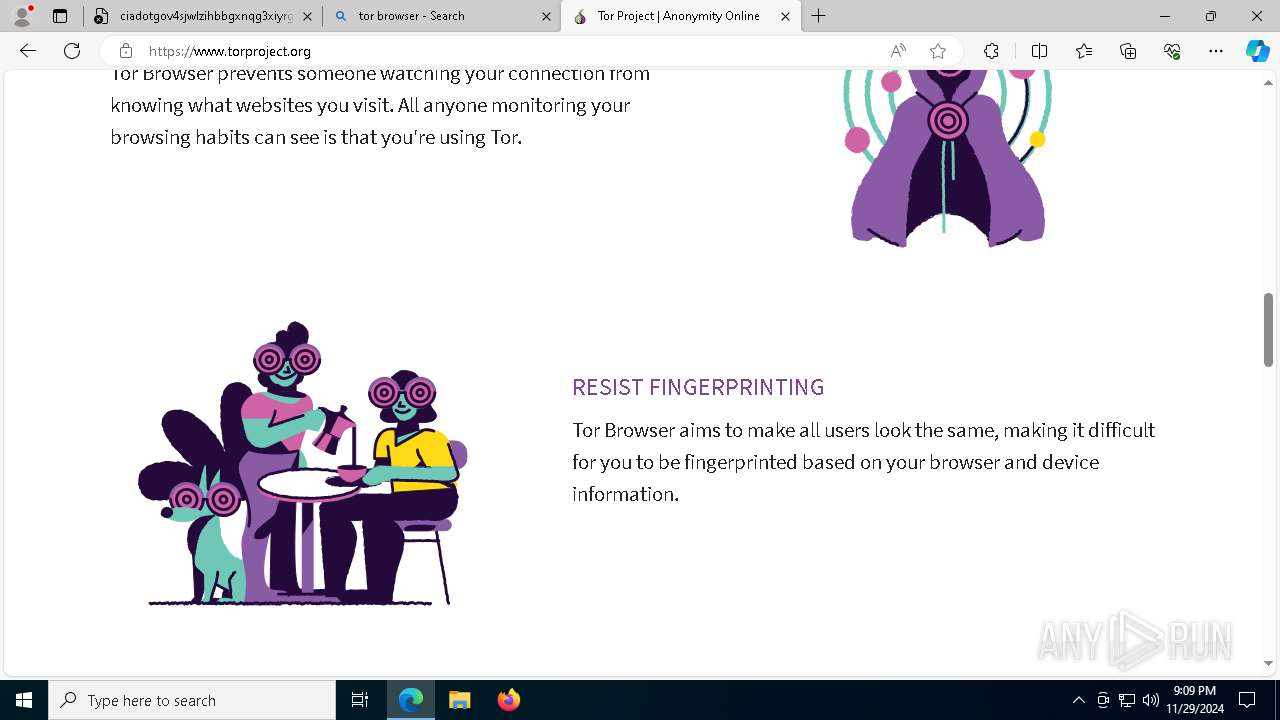Open the Copilot sidebar icon

[x=1258, y=51]
